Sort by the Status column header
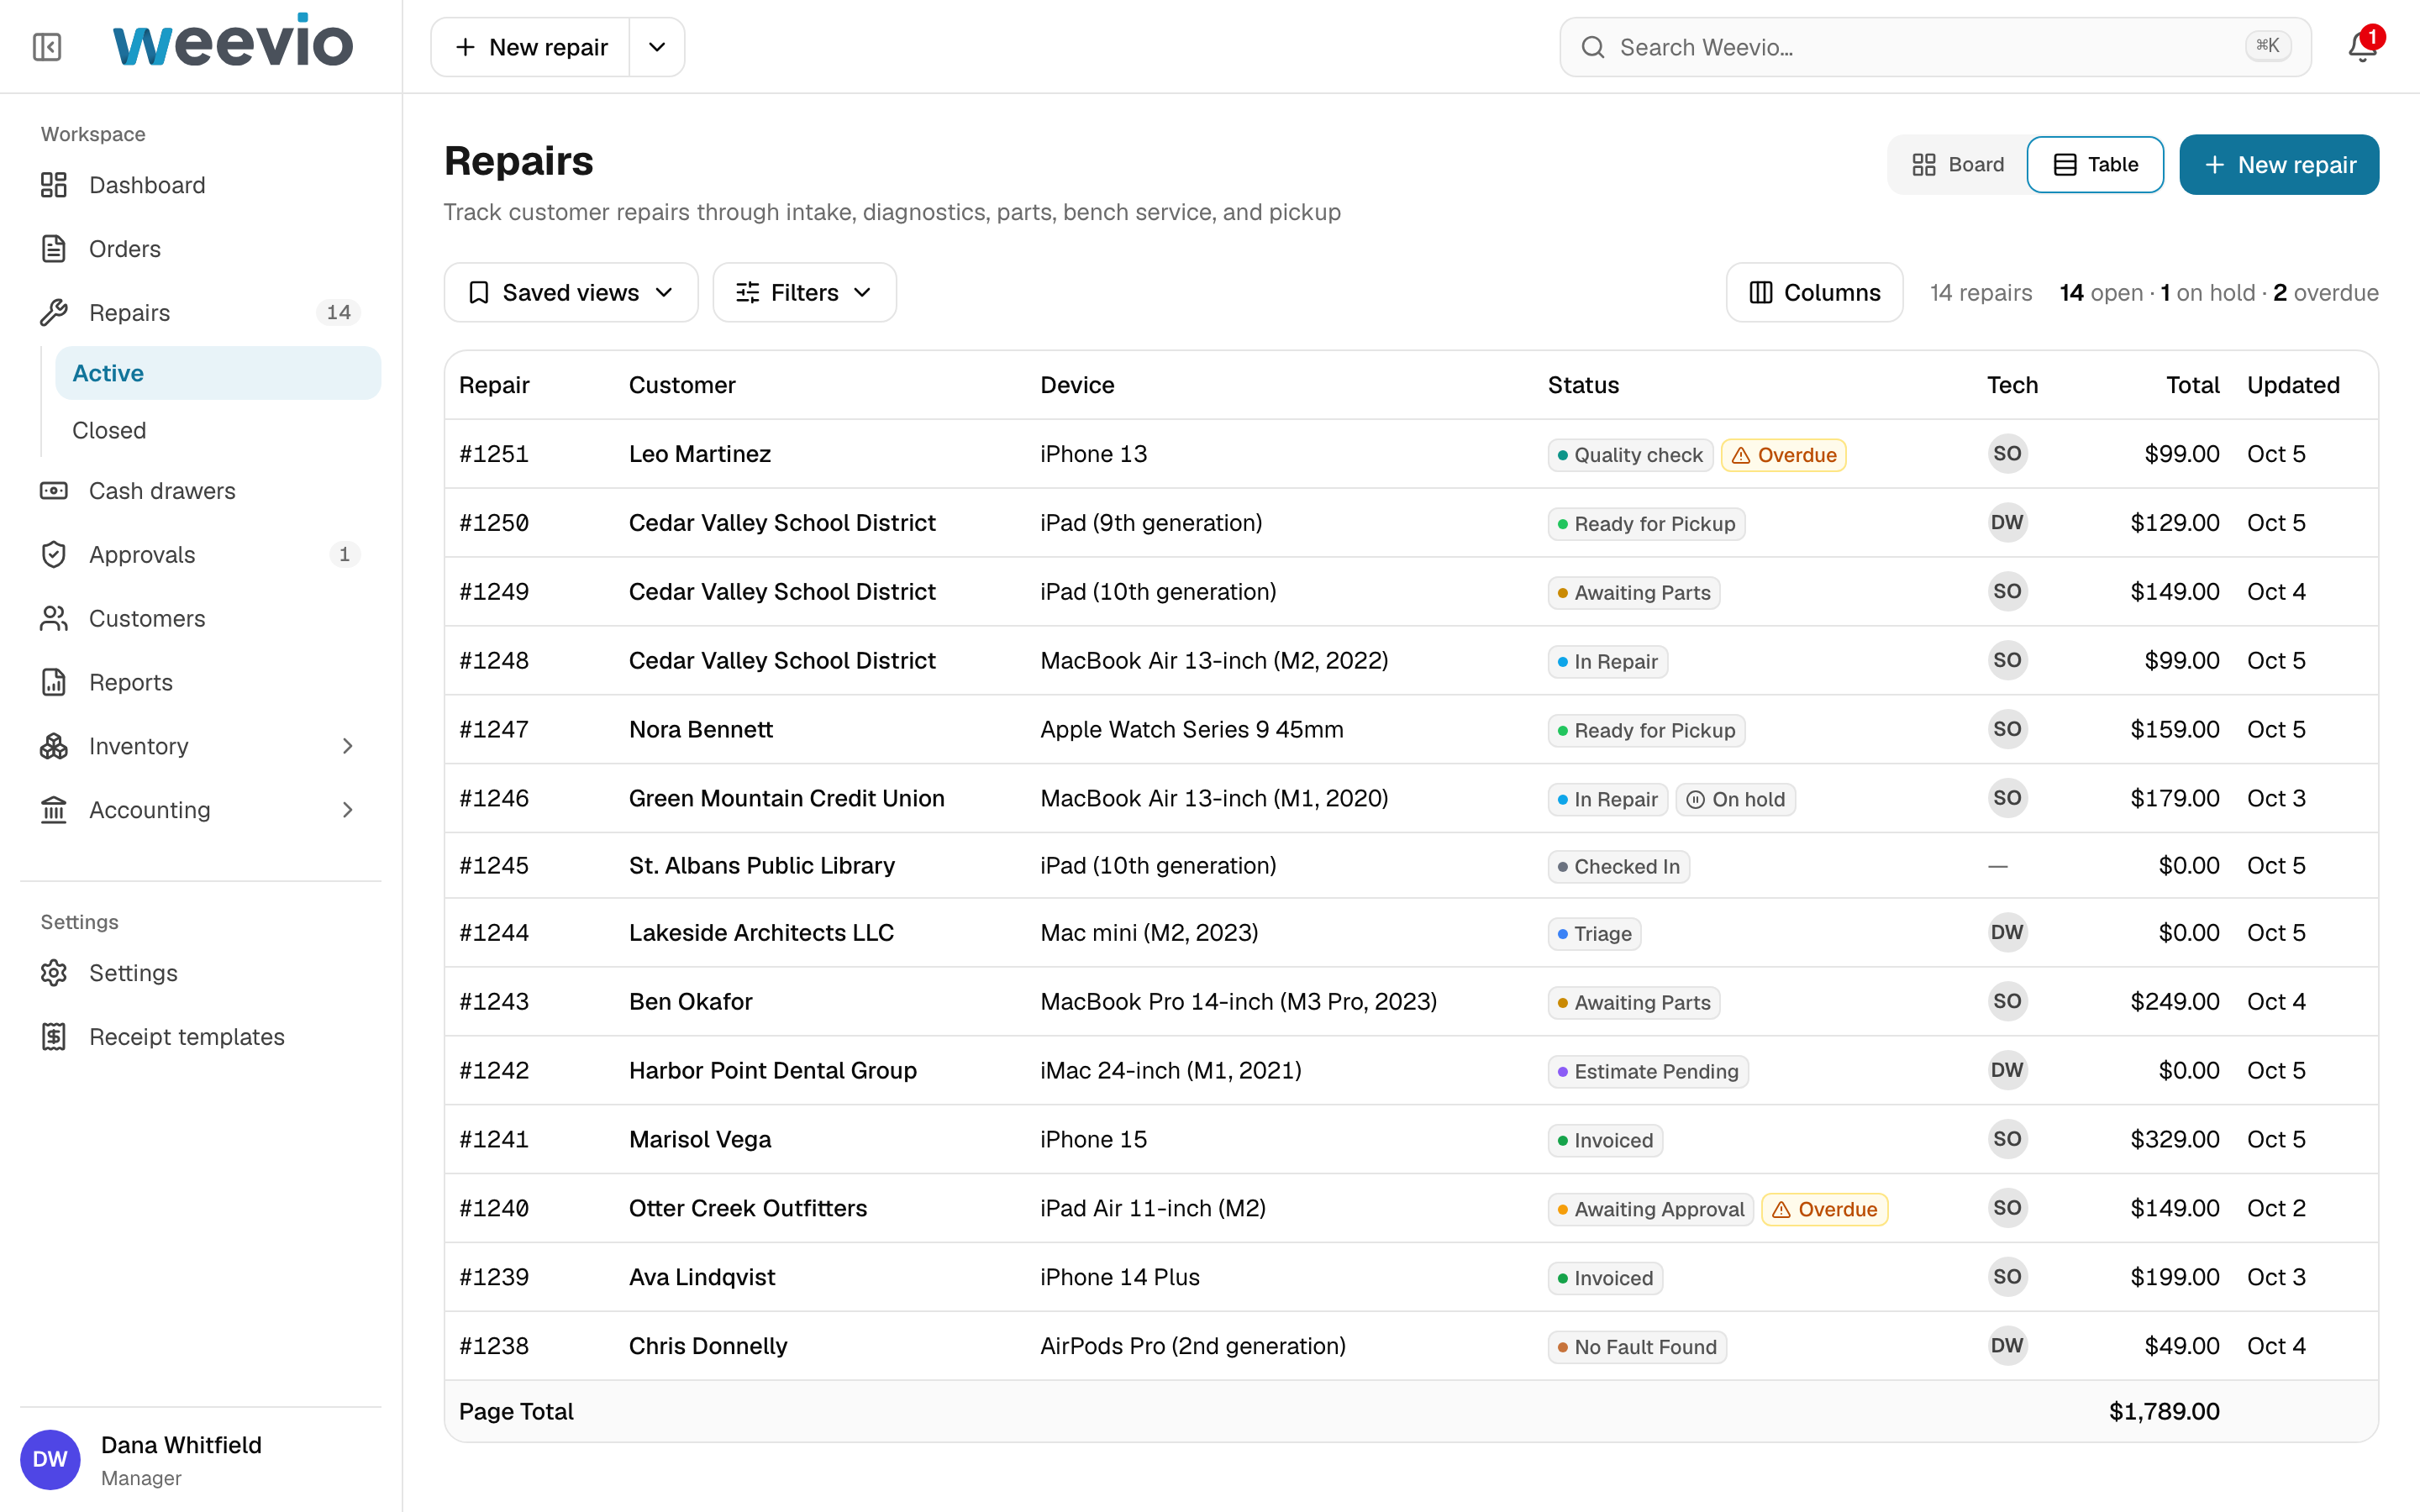 click(x=1583, y=386)
